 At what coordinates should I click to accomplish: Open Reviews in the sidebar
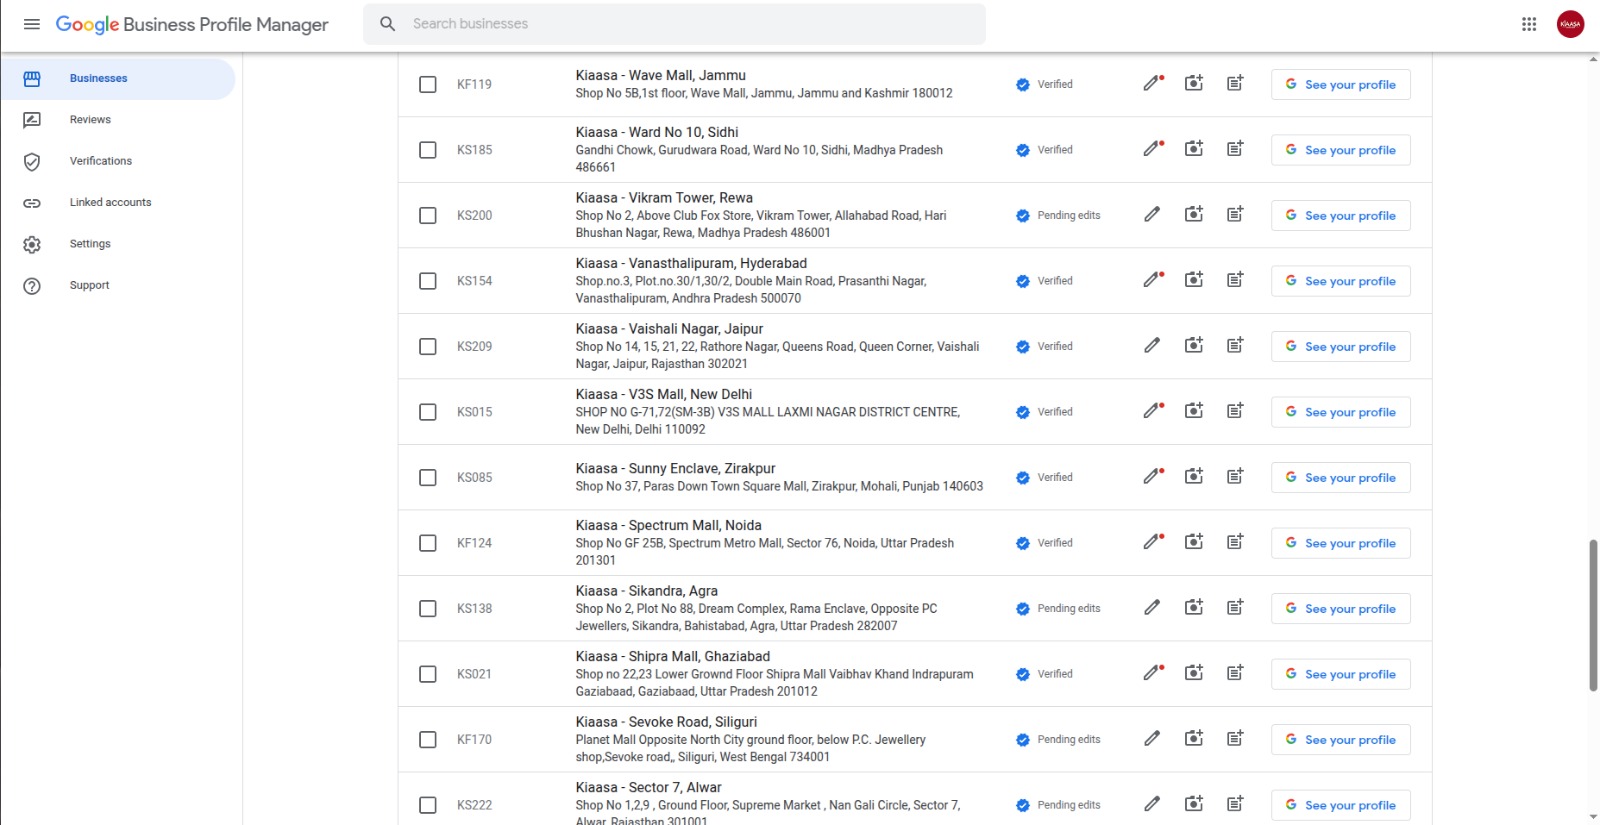90,120
